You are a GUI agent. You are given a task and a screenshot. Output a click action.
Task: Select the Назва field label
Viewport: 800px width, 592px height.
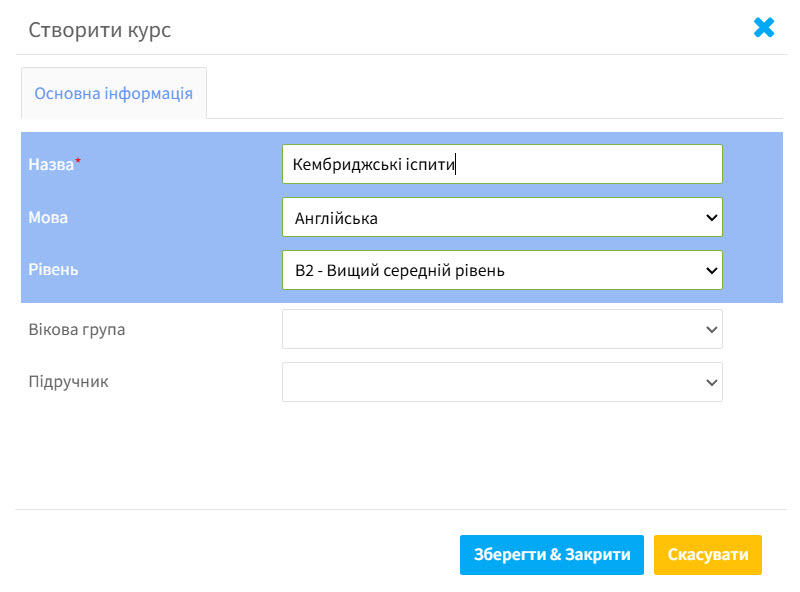coord(51,164)
